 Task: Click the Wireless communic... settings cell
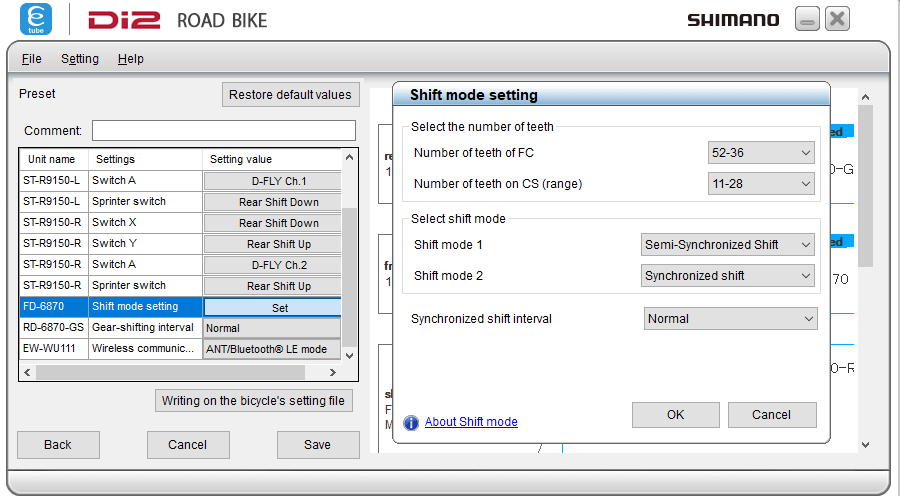(145, 348)
